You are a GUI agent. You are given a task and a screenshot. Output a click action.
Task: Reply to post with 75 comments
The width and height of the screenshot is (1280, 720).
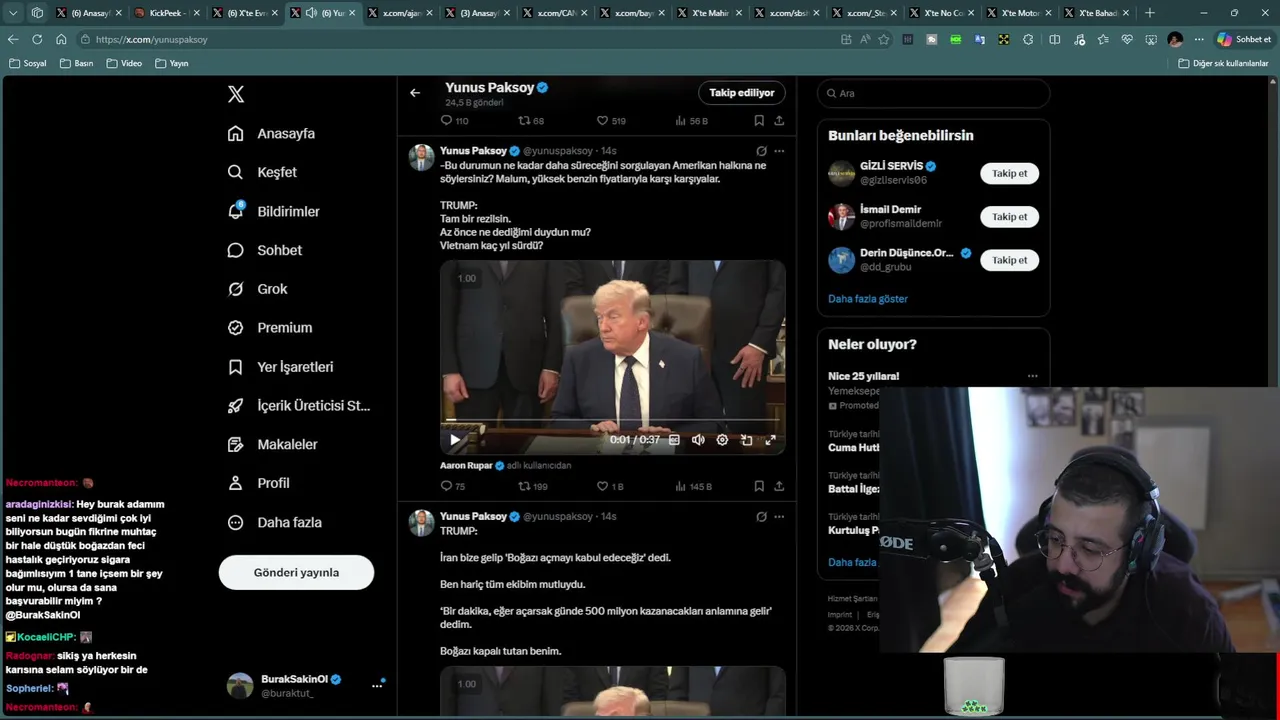click(x=453, y=486)
